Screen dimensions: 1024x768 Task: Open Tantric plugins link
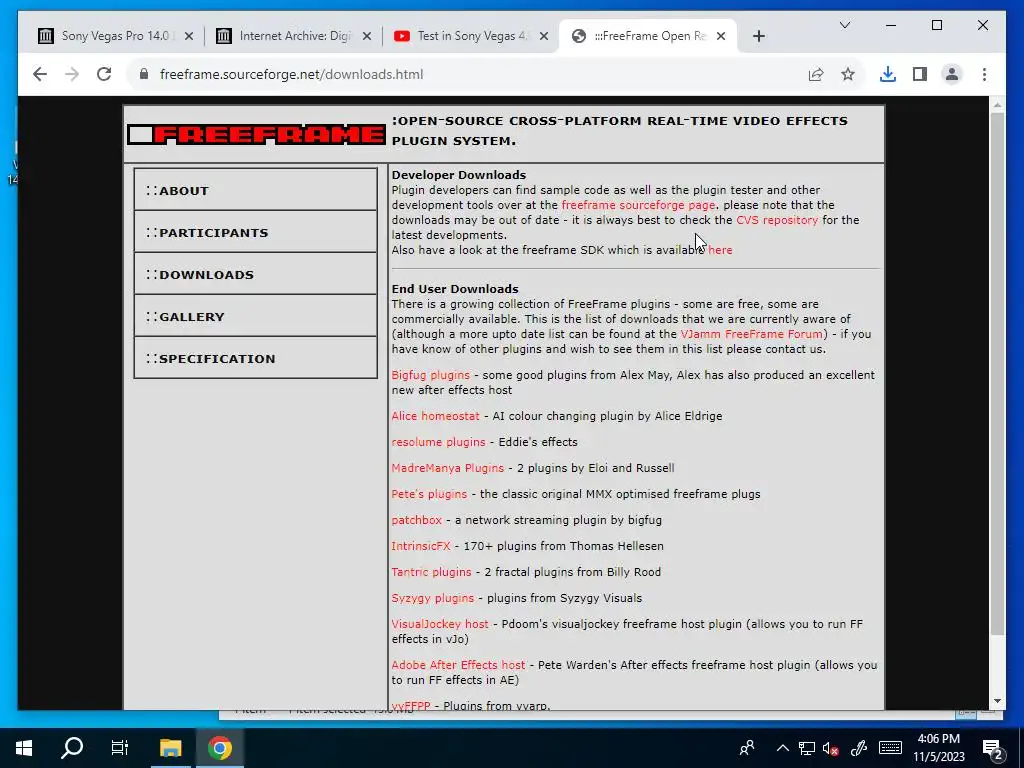click(431, 572)
